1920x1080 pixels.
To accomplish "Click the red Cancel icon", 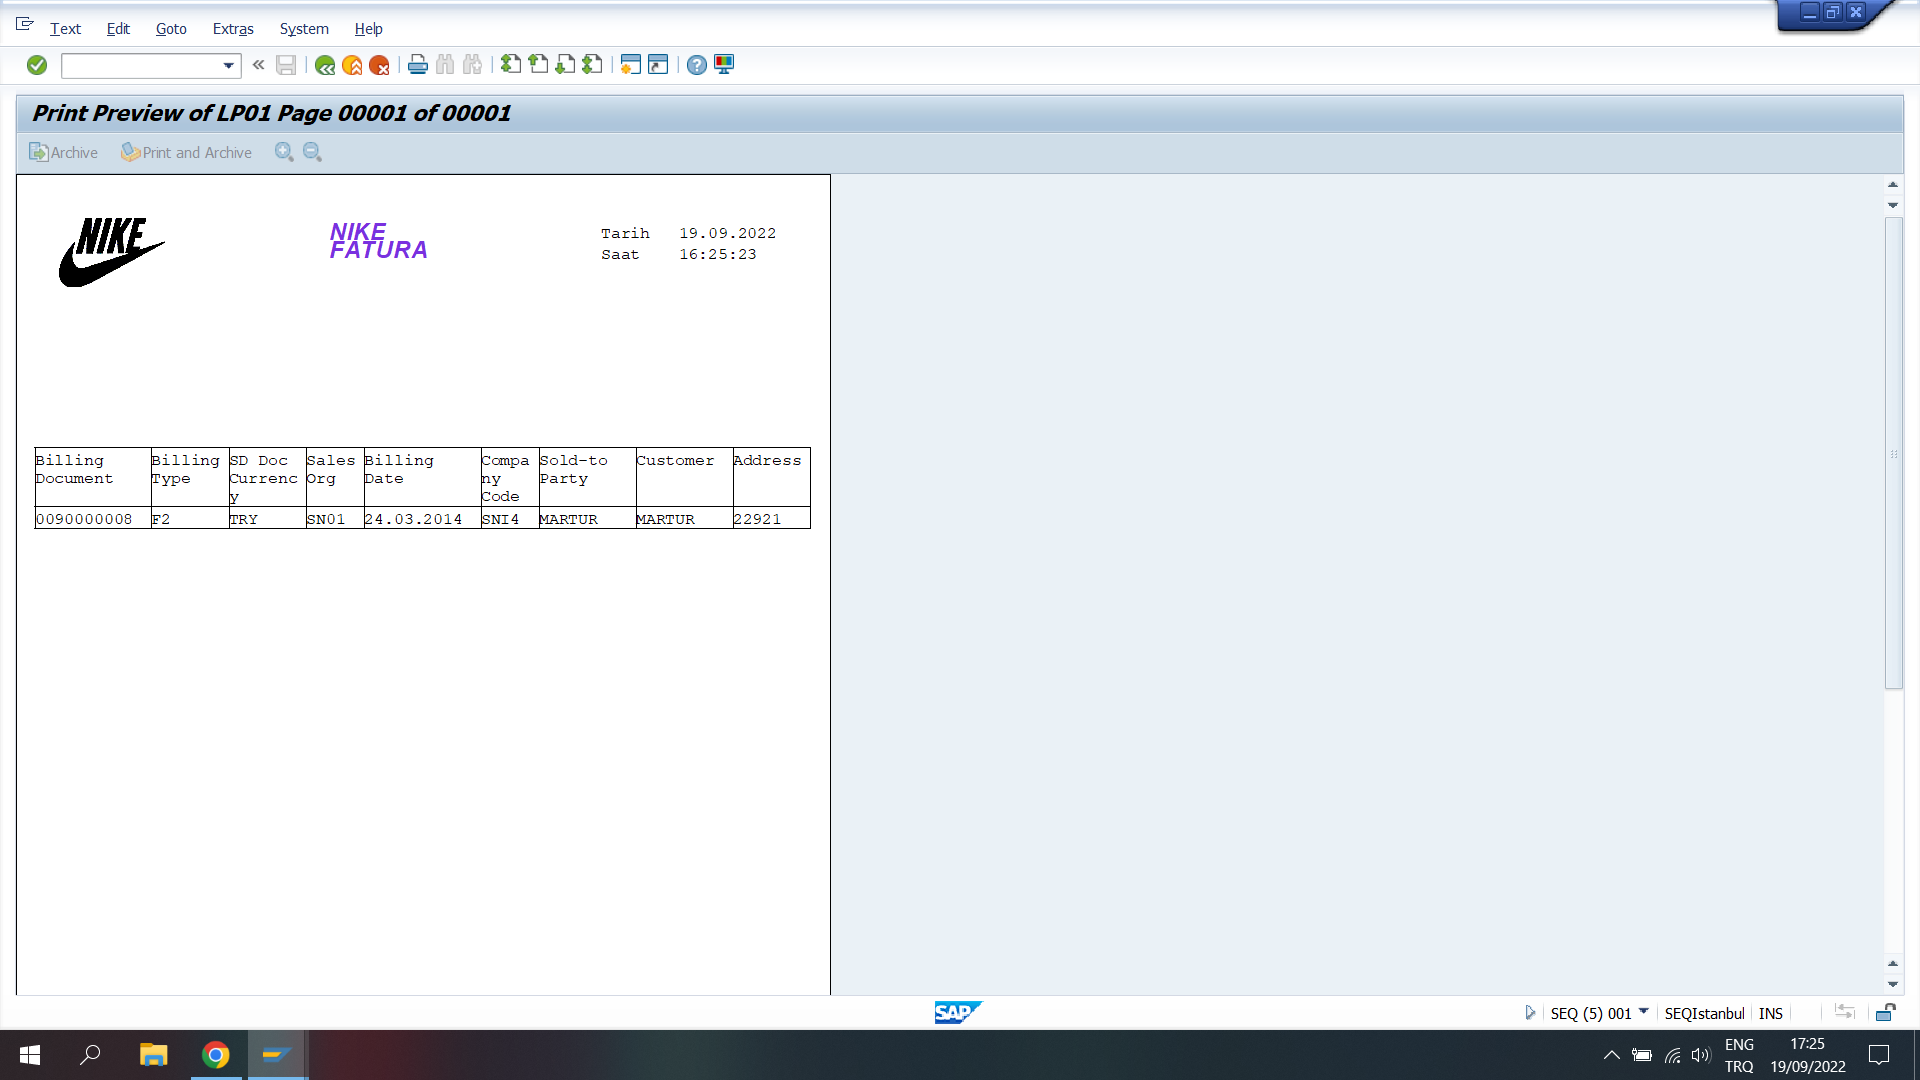I will point(379,65).
